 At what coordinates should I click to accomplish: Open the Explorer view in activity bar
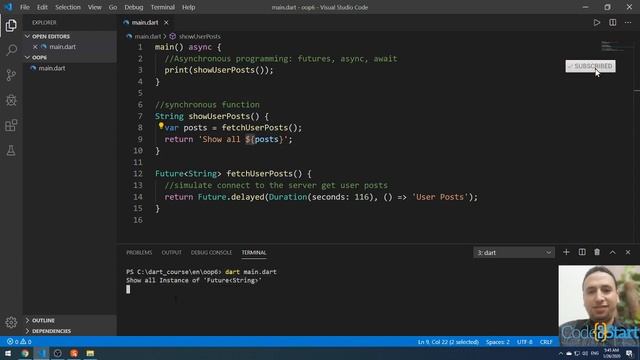(x=11, y=25)
